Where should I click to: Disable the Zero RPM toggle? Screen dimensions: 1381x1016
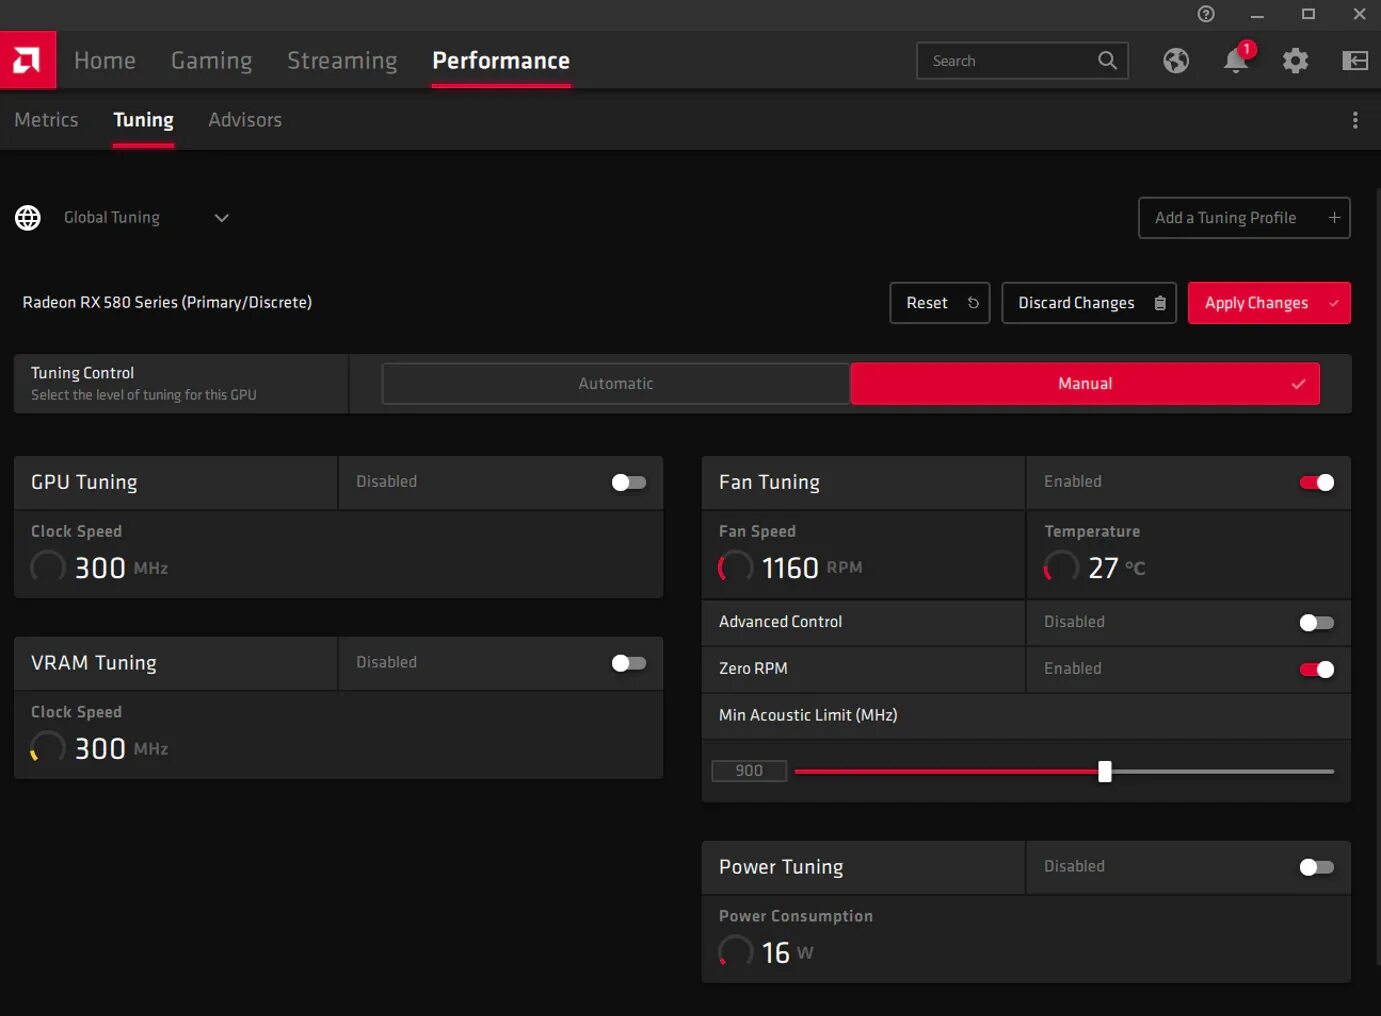tap(1317, 669)
